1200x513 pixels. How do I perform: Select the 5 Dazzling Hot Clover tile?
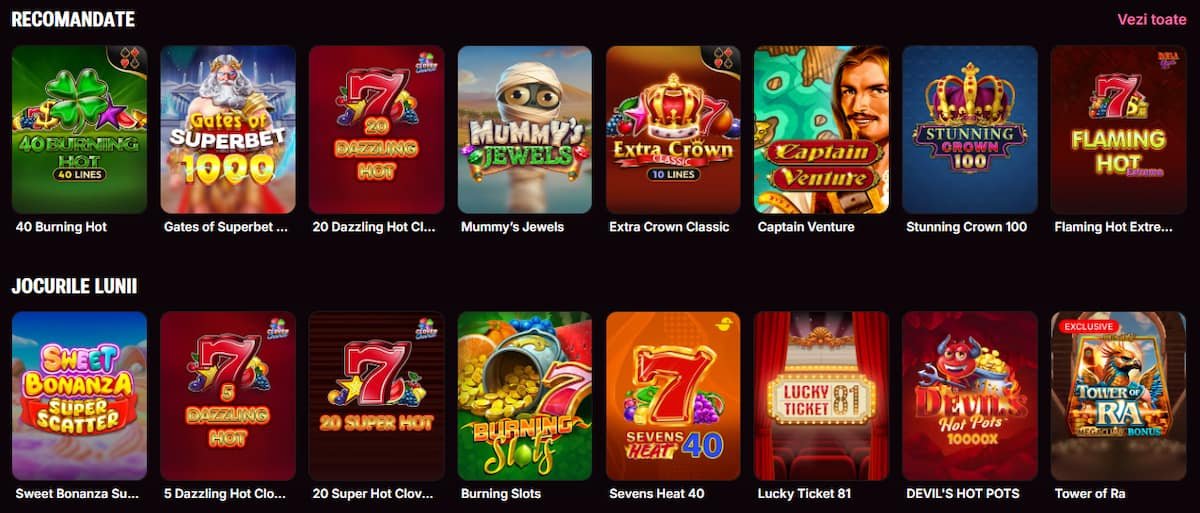pos(228,396)
